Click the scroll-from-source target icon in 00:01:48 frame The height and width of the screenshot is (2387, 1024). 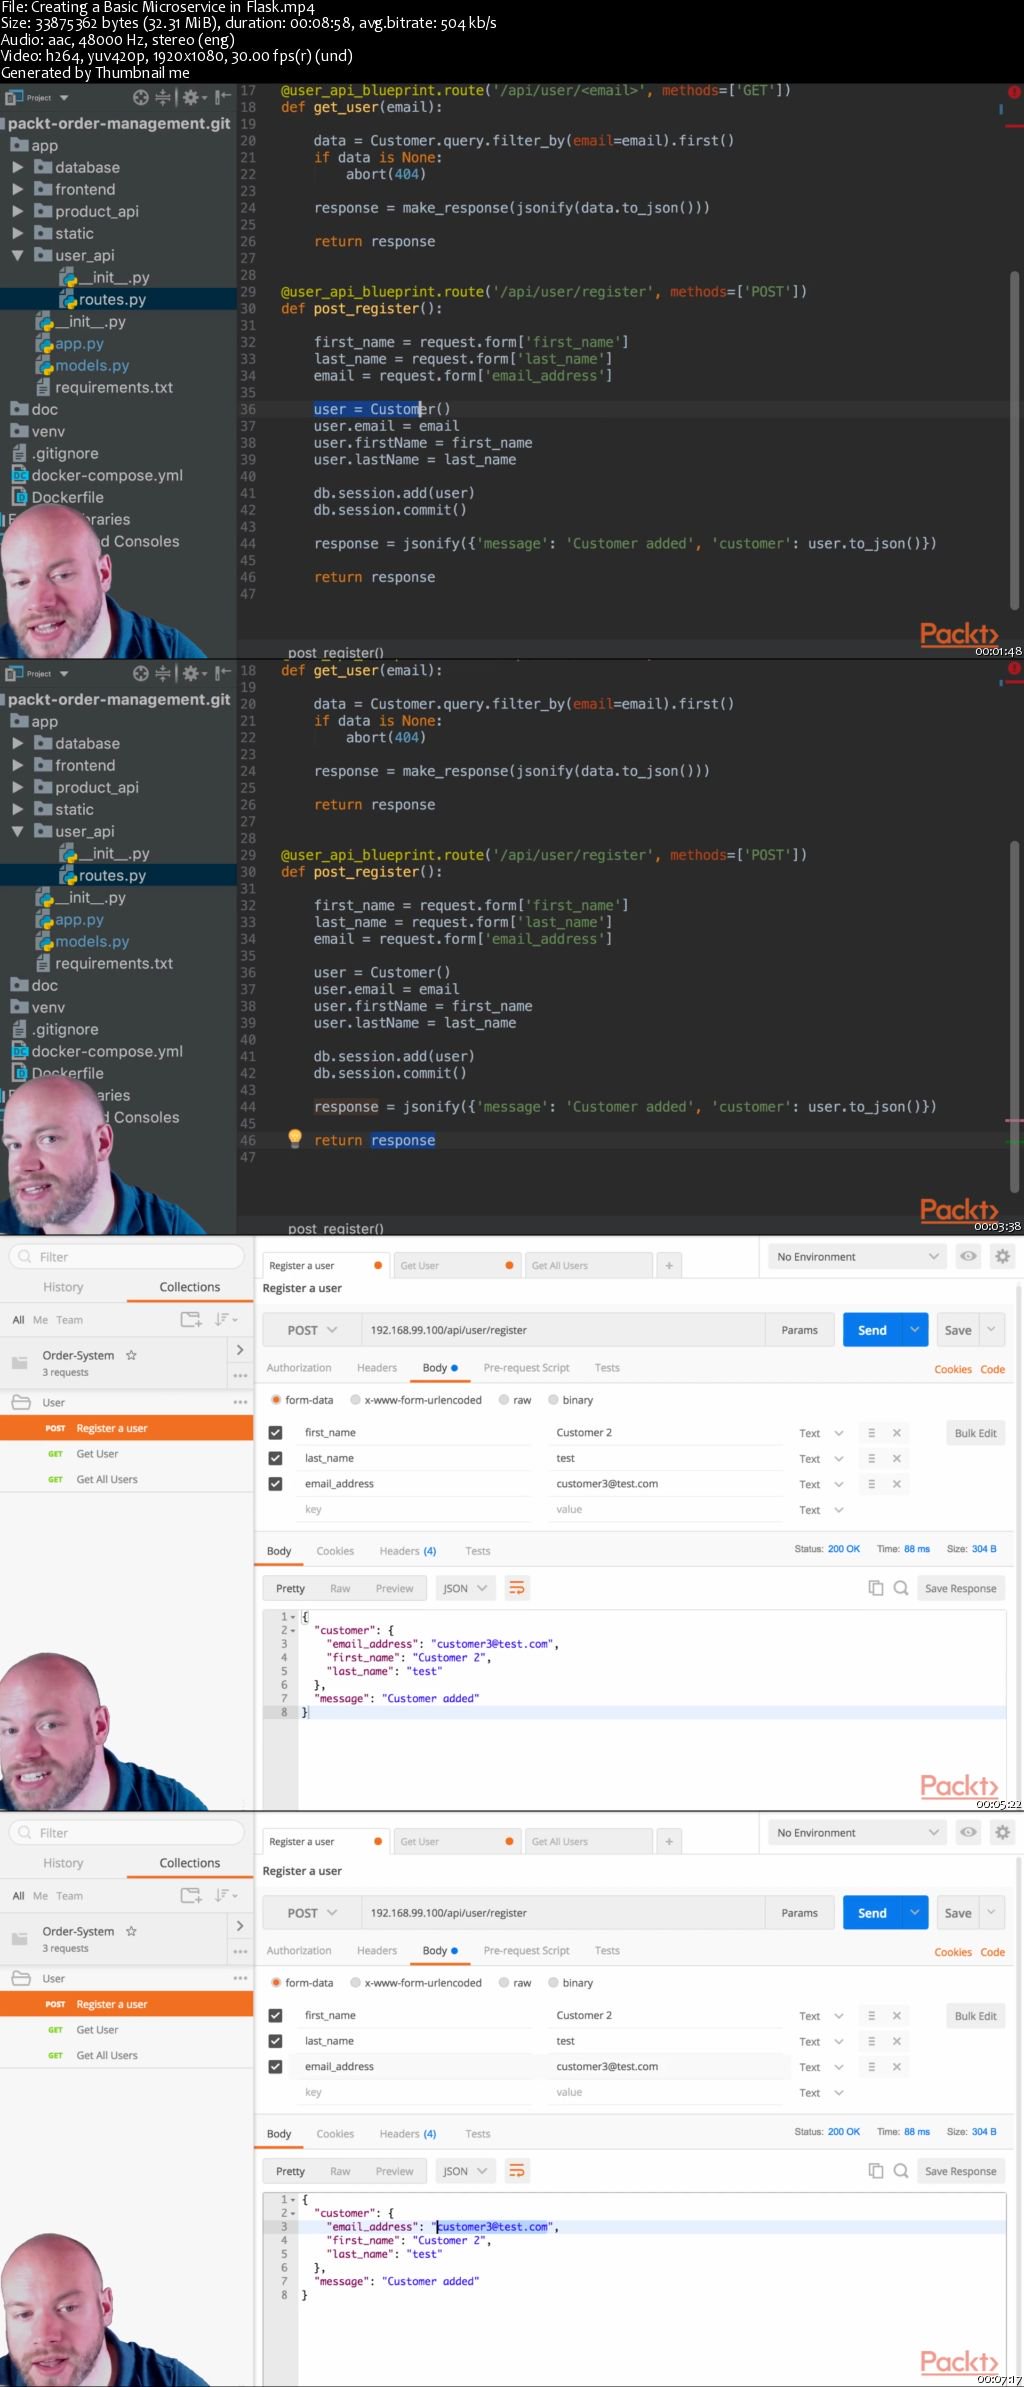click(x=141, y=97)
